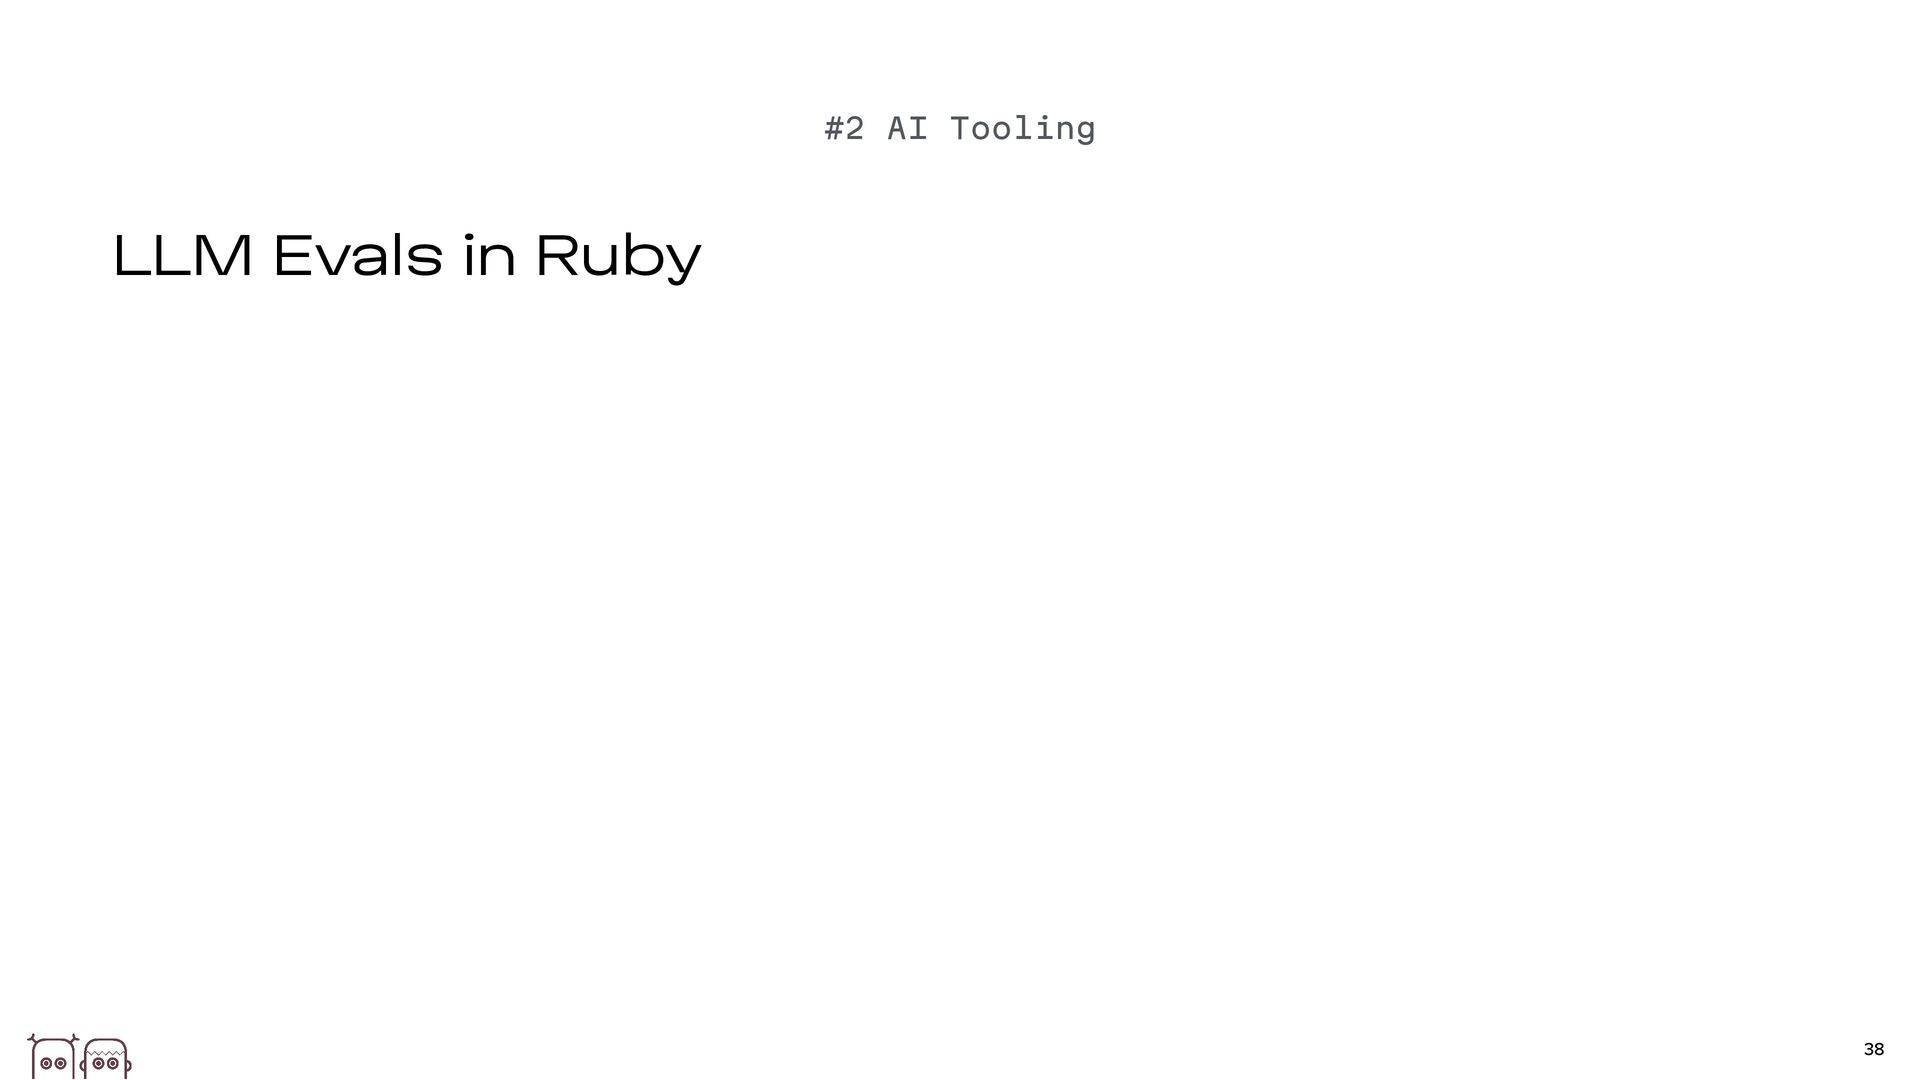Click the word "Ruby" in the title

(618, 258)
